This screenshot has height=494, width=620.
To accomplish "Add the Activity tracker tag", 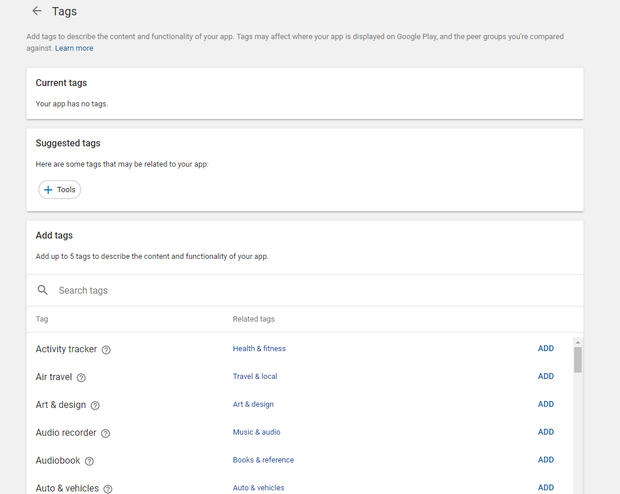I will (x=545, y=349).
